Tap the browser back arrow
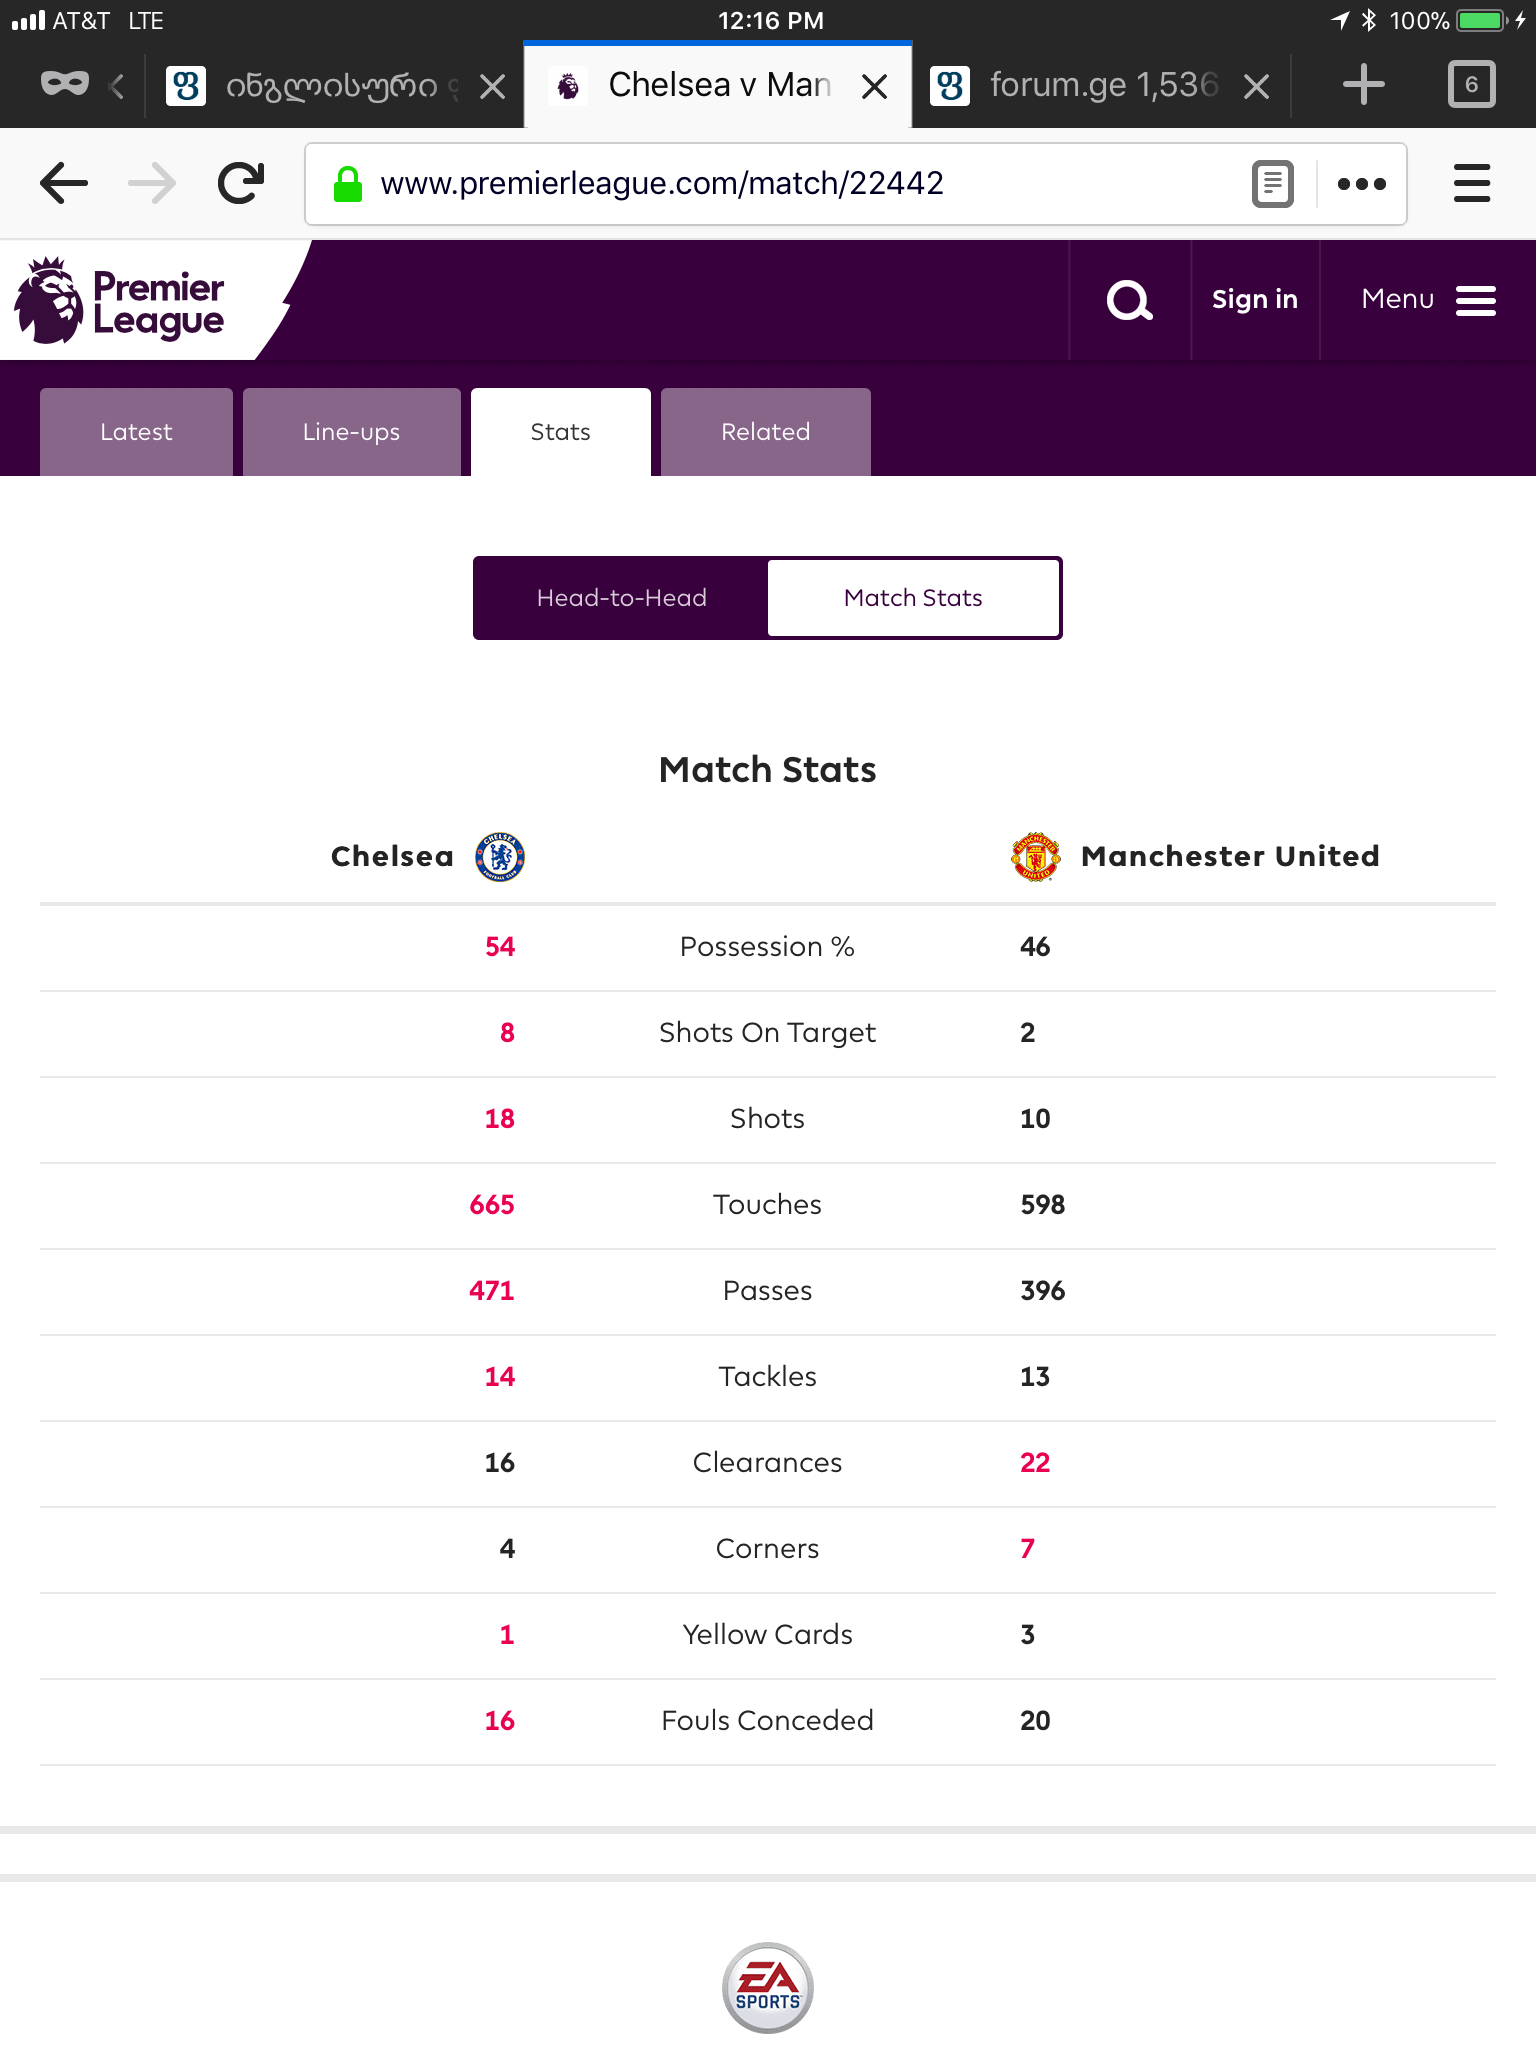 64,183
